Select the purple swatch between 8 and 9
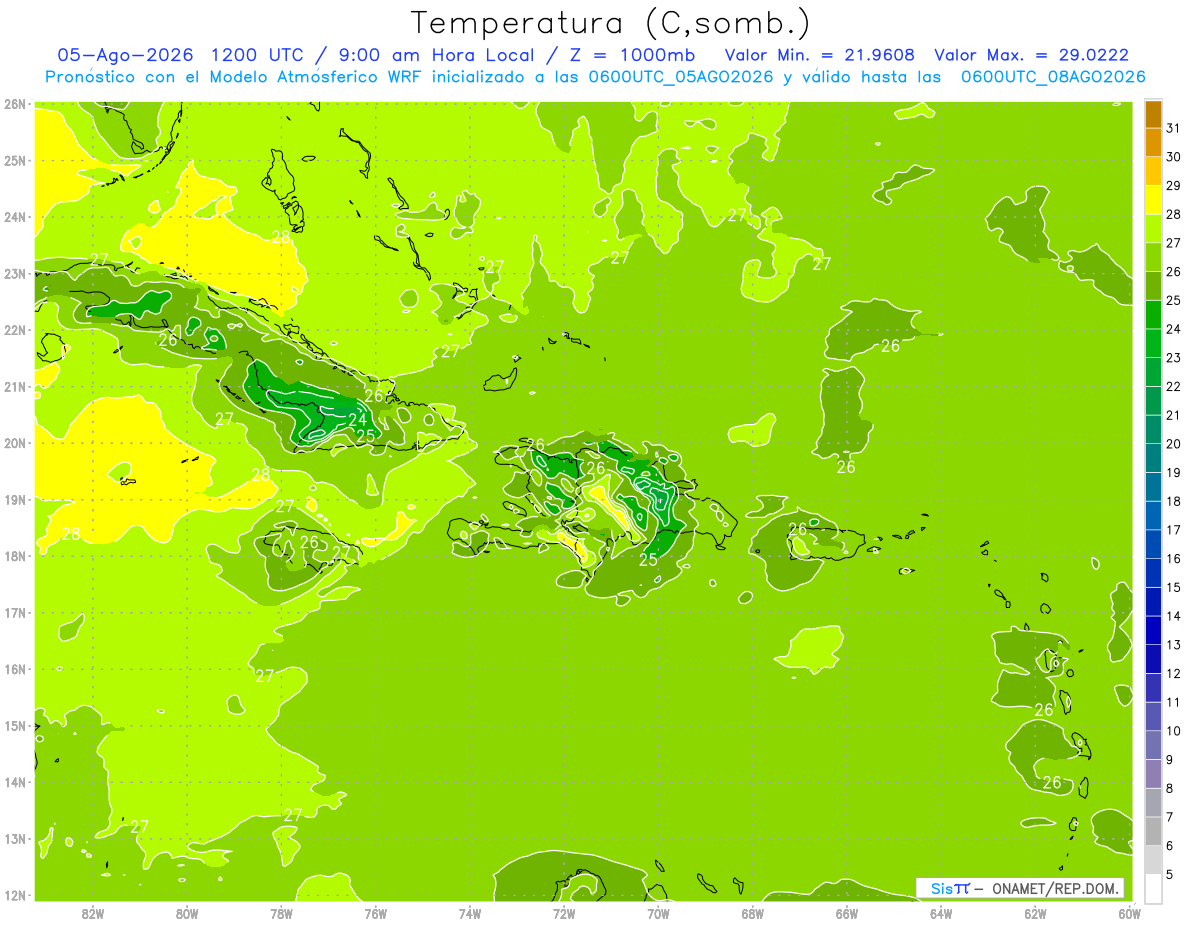 pos(1153,773)
